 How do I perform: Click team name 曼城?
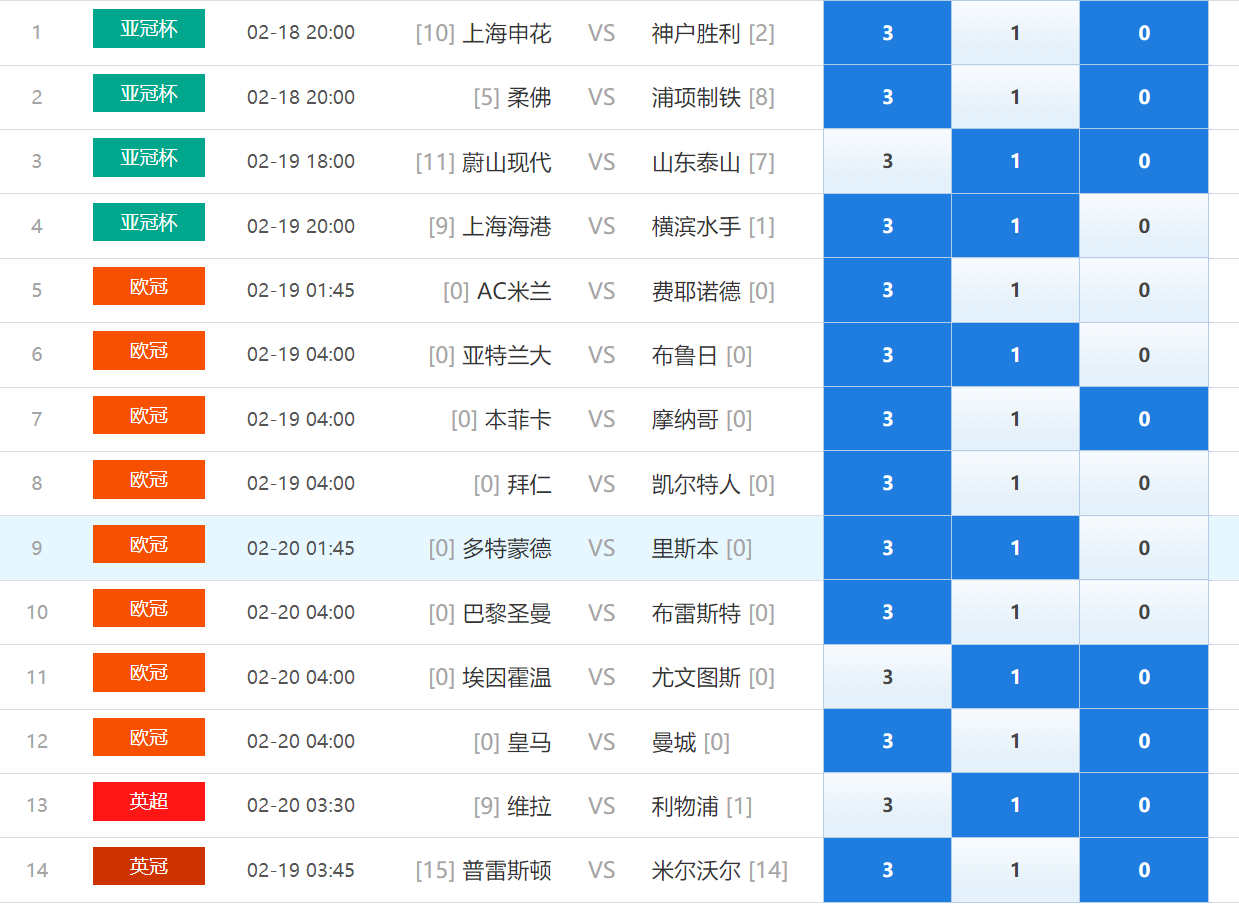pos(674,742)
